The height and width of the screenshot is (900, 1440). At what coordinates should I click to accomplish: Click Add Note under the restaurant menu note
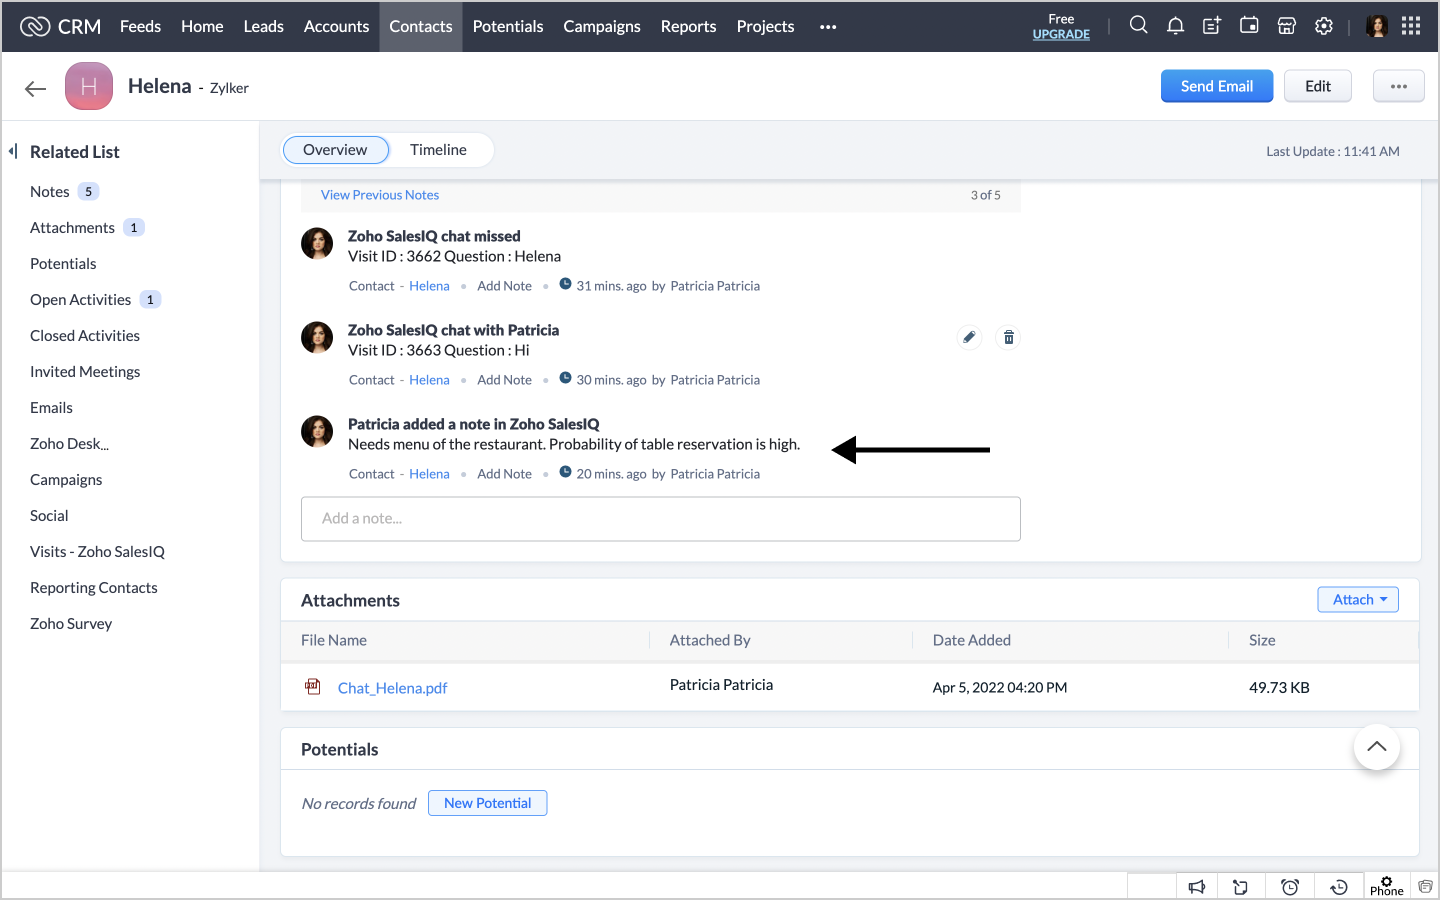(x=505, y=474)
